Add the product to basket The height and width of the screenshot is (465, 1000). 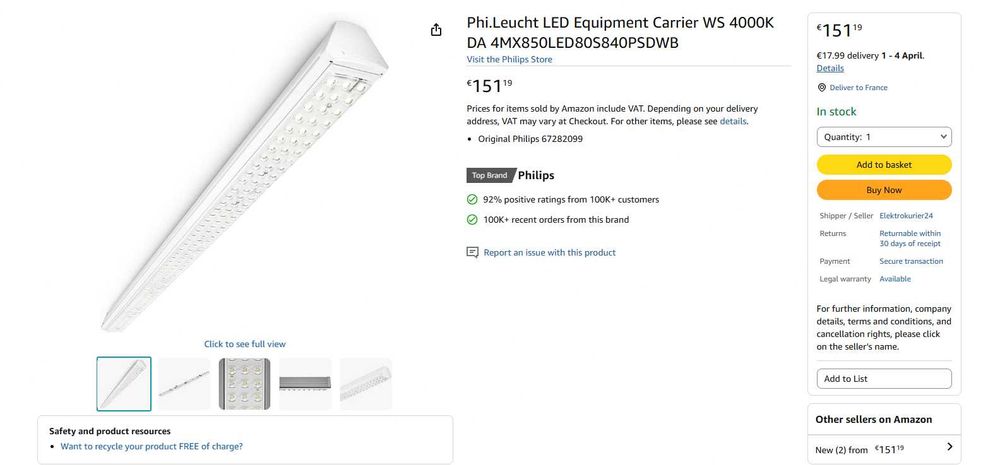pos(884,165)
